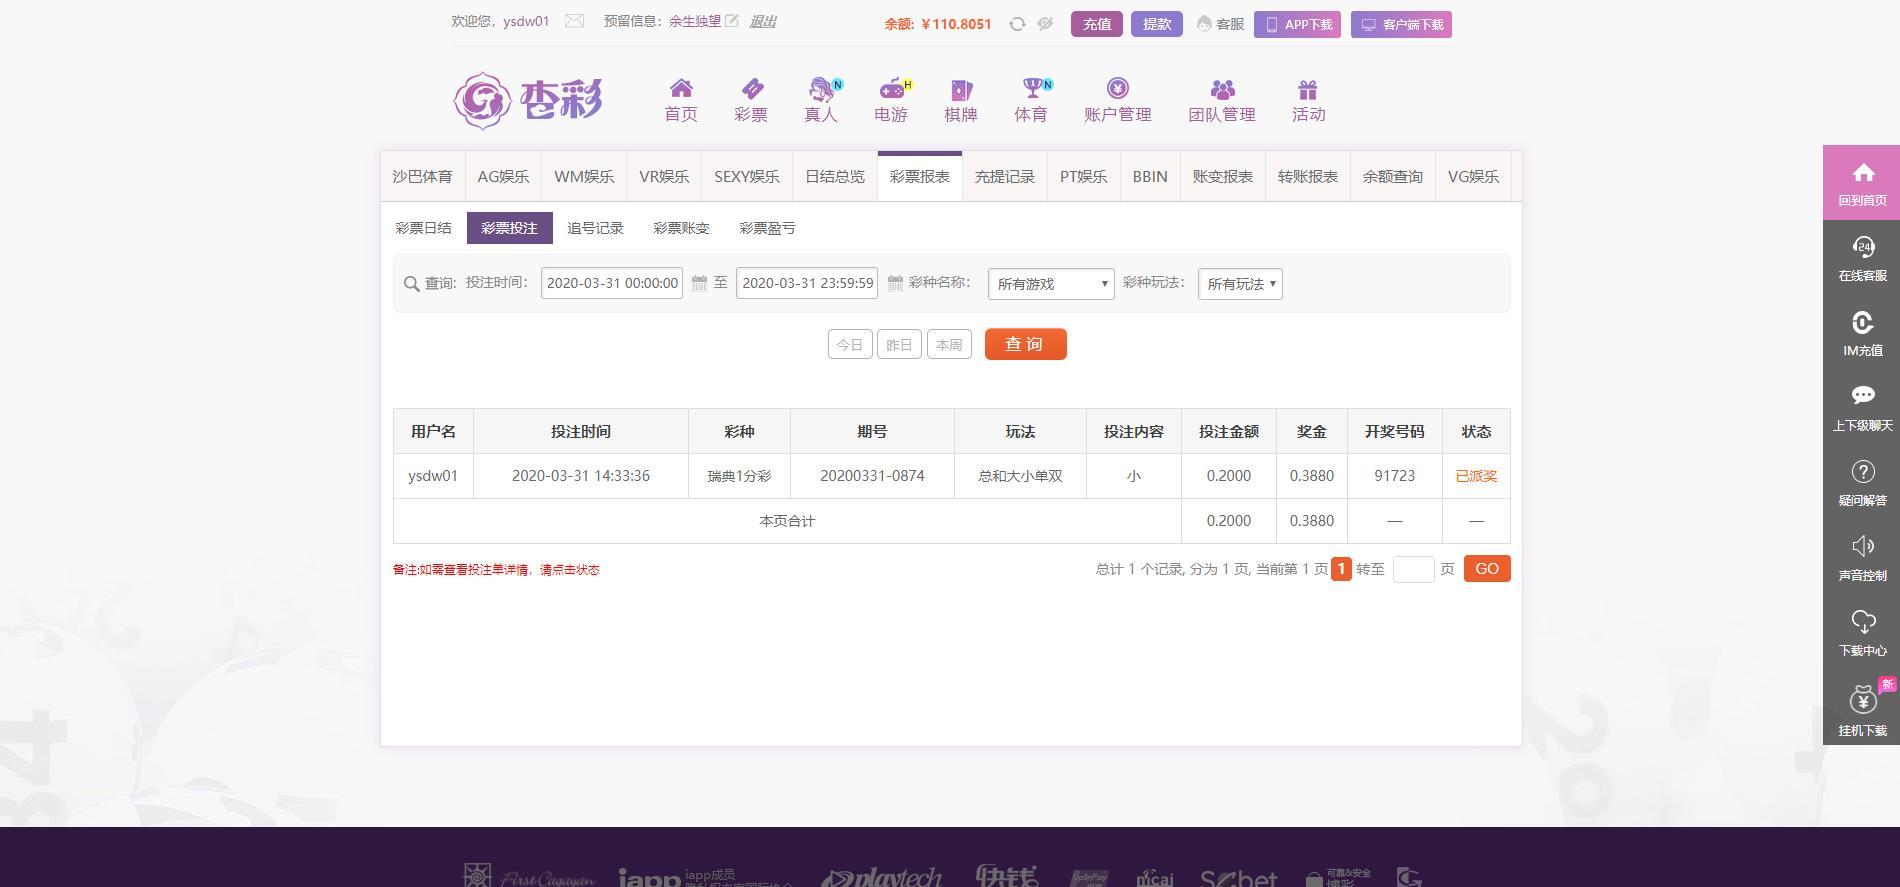Screen dimensions: 1900x887
Task: Open 账户管理 account management nav icon
Action: click(1118, 100)
